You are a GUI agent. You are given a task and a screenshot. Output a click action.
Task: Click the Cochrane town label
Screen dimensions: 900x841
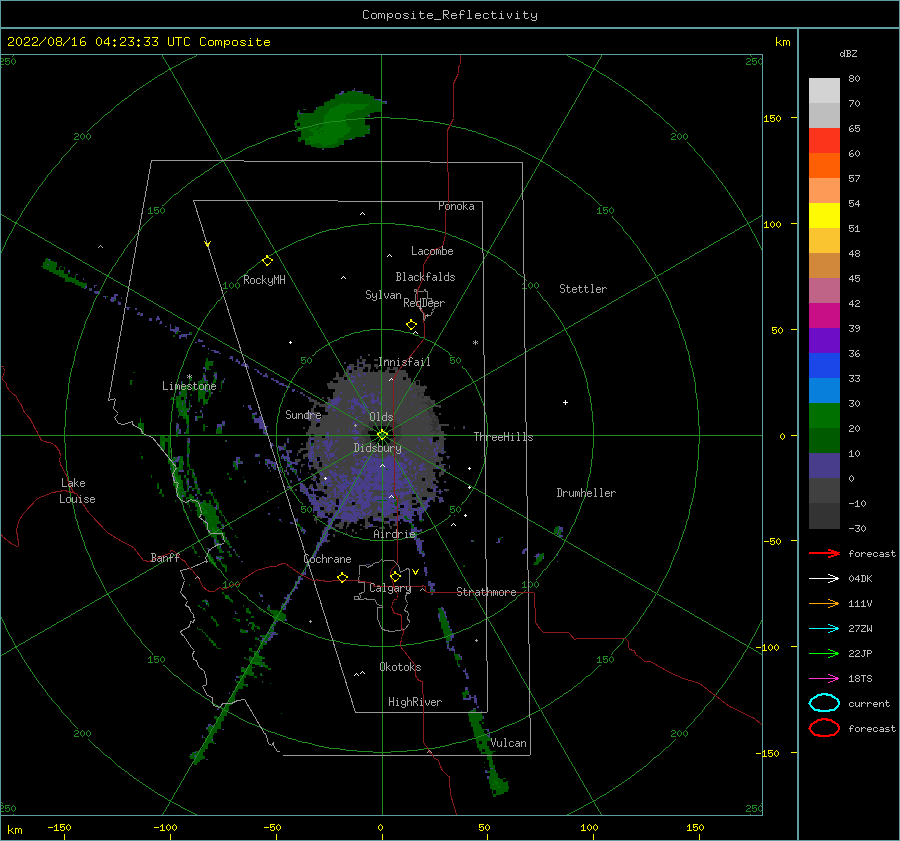tap(327, 559)
